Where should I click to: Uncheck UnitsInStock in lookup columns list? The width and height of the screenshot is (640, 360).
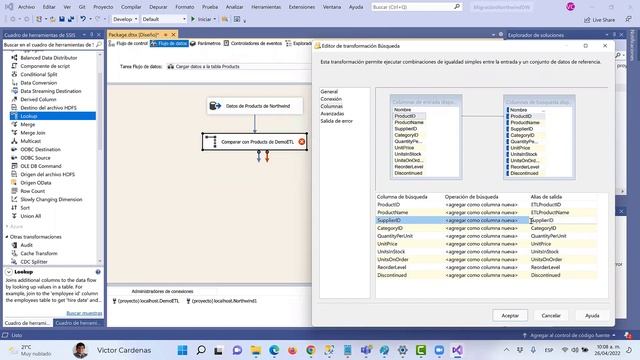[x=508, y=154]
